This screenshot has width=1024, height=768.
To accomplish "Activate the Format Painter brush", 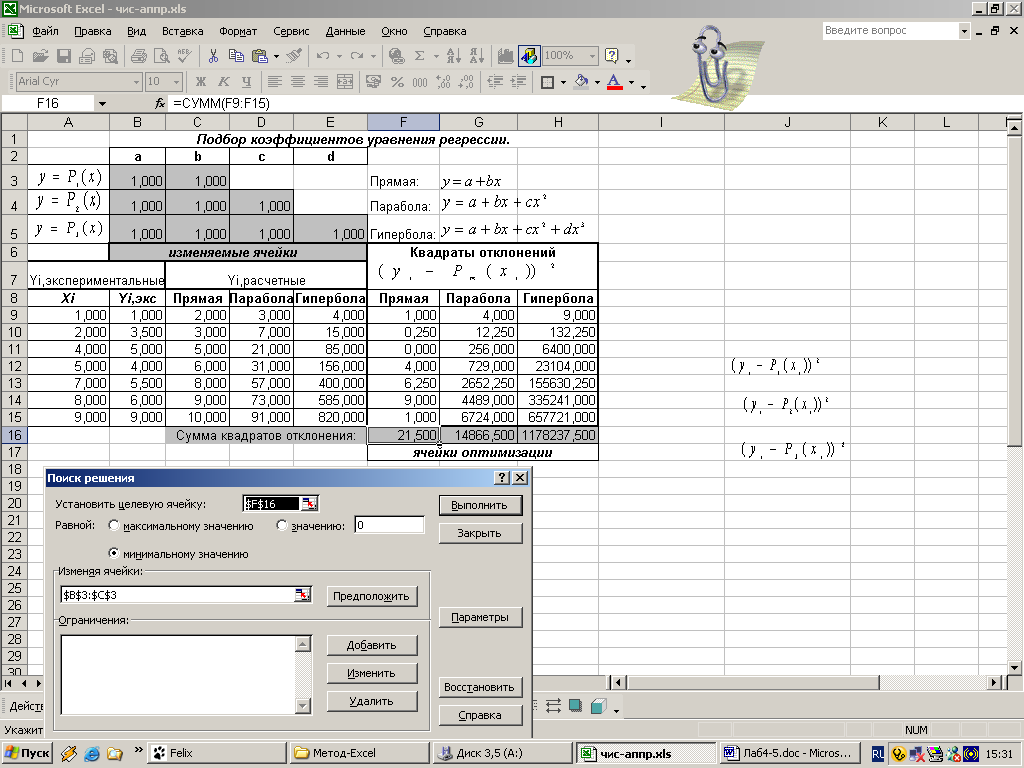I will click(295, 56).
